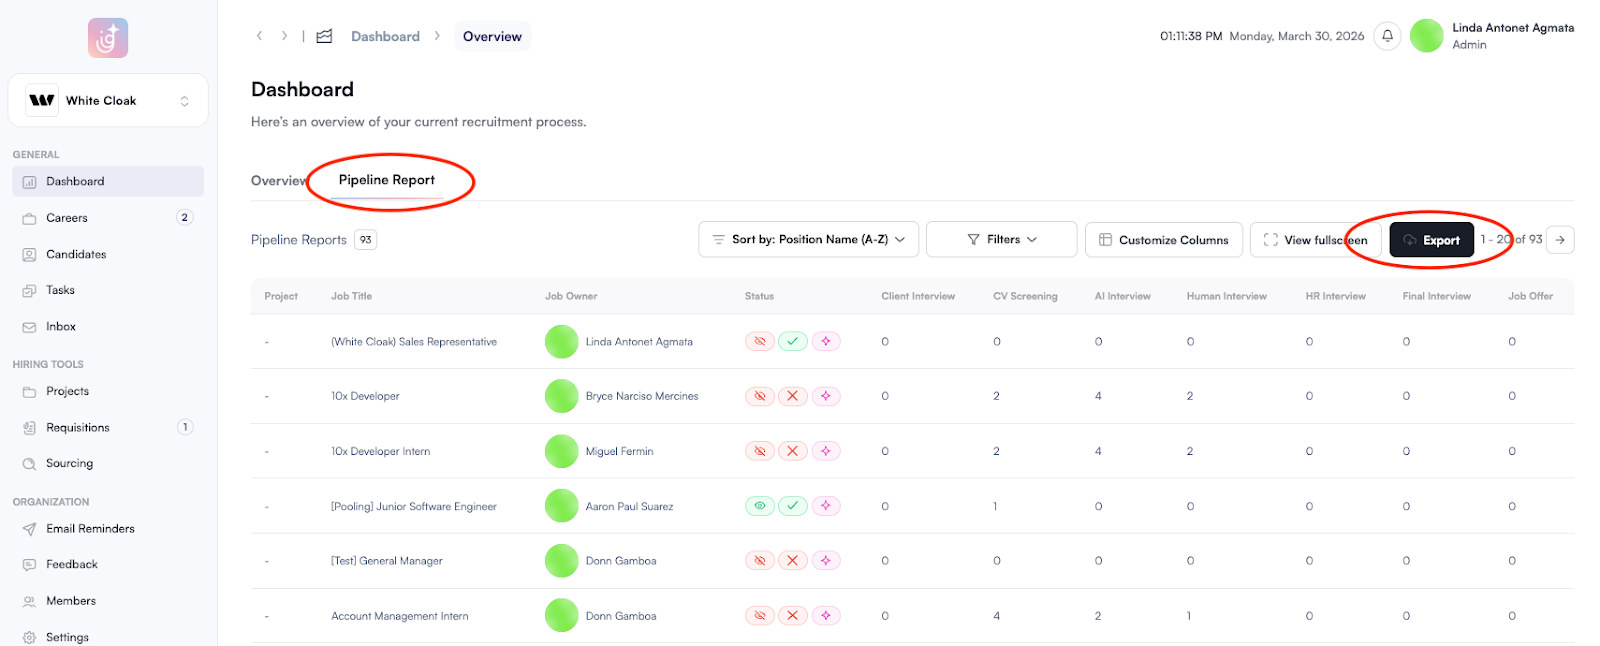Viewport: 1600px width, 646px height.
Task: Open Inbox in the sidebar
Action: pyautogui.click(x=108, y=326)
